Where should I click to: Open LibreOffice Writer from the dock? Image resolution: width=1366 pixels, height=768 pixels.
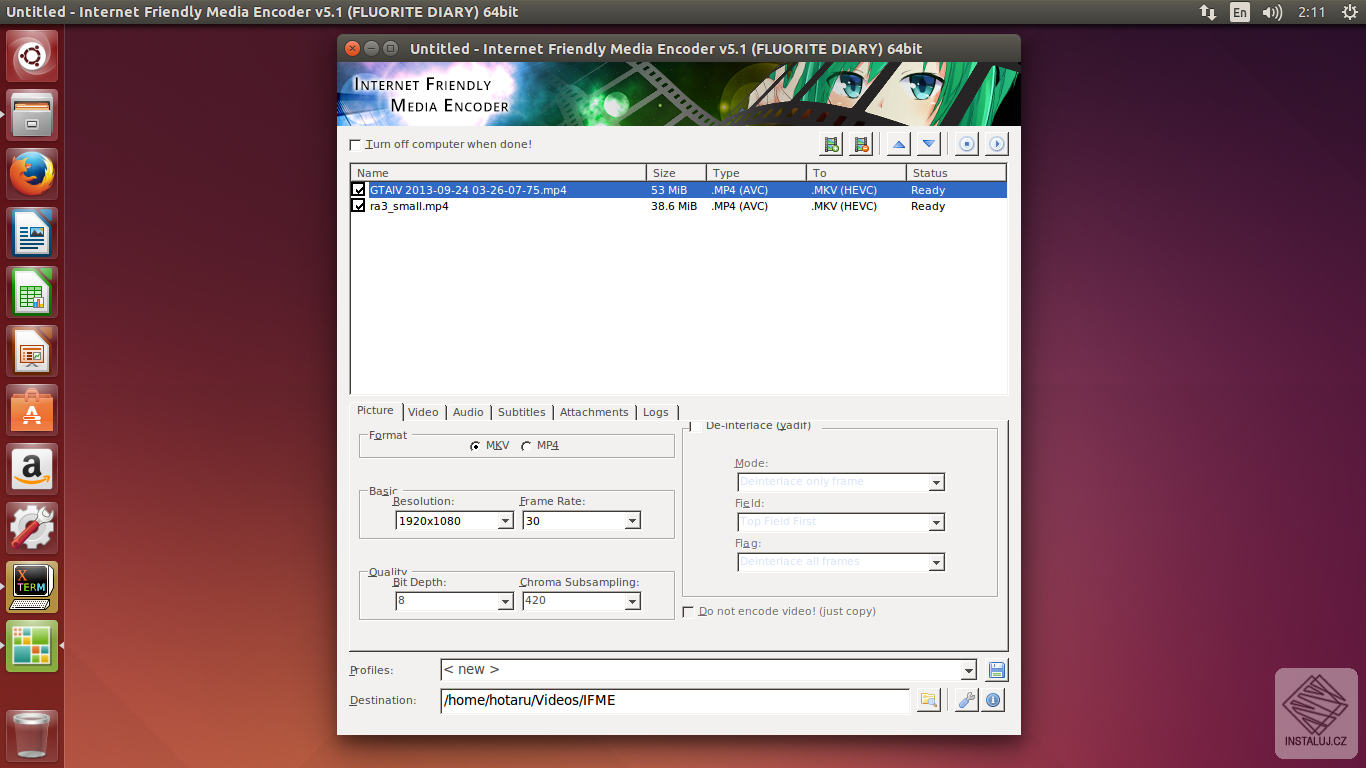[33, 233]
